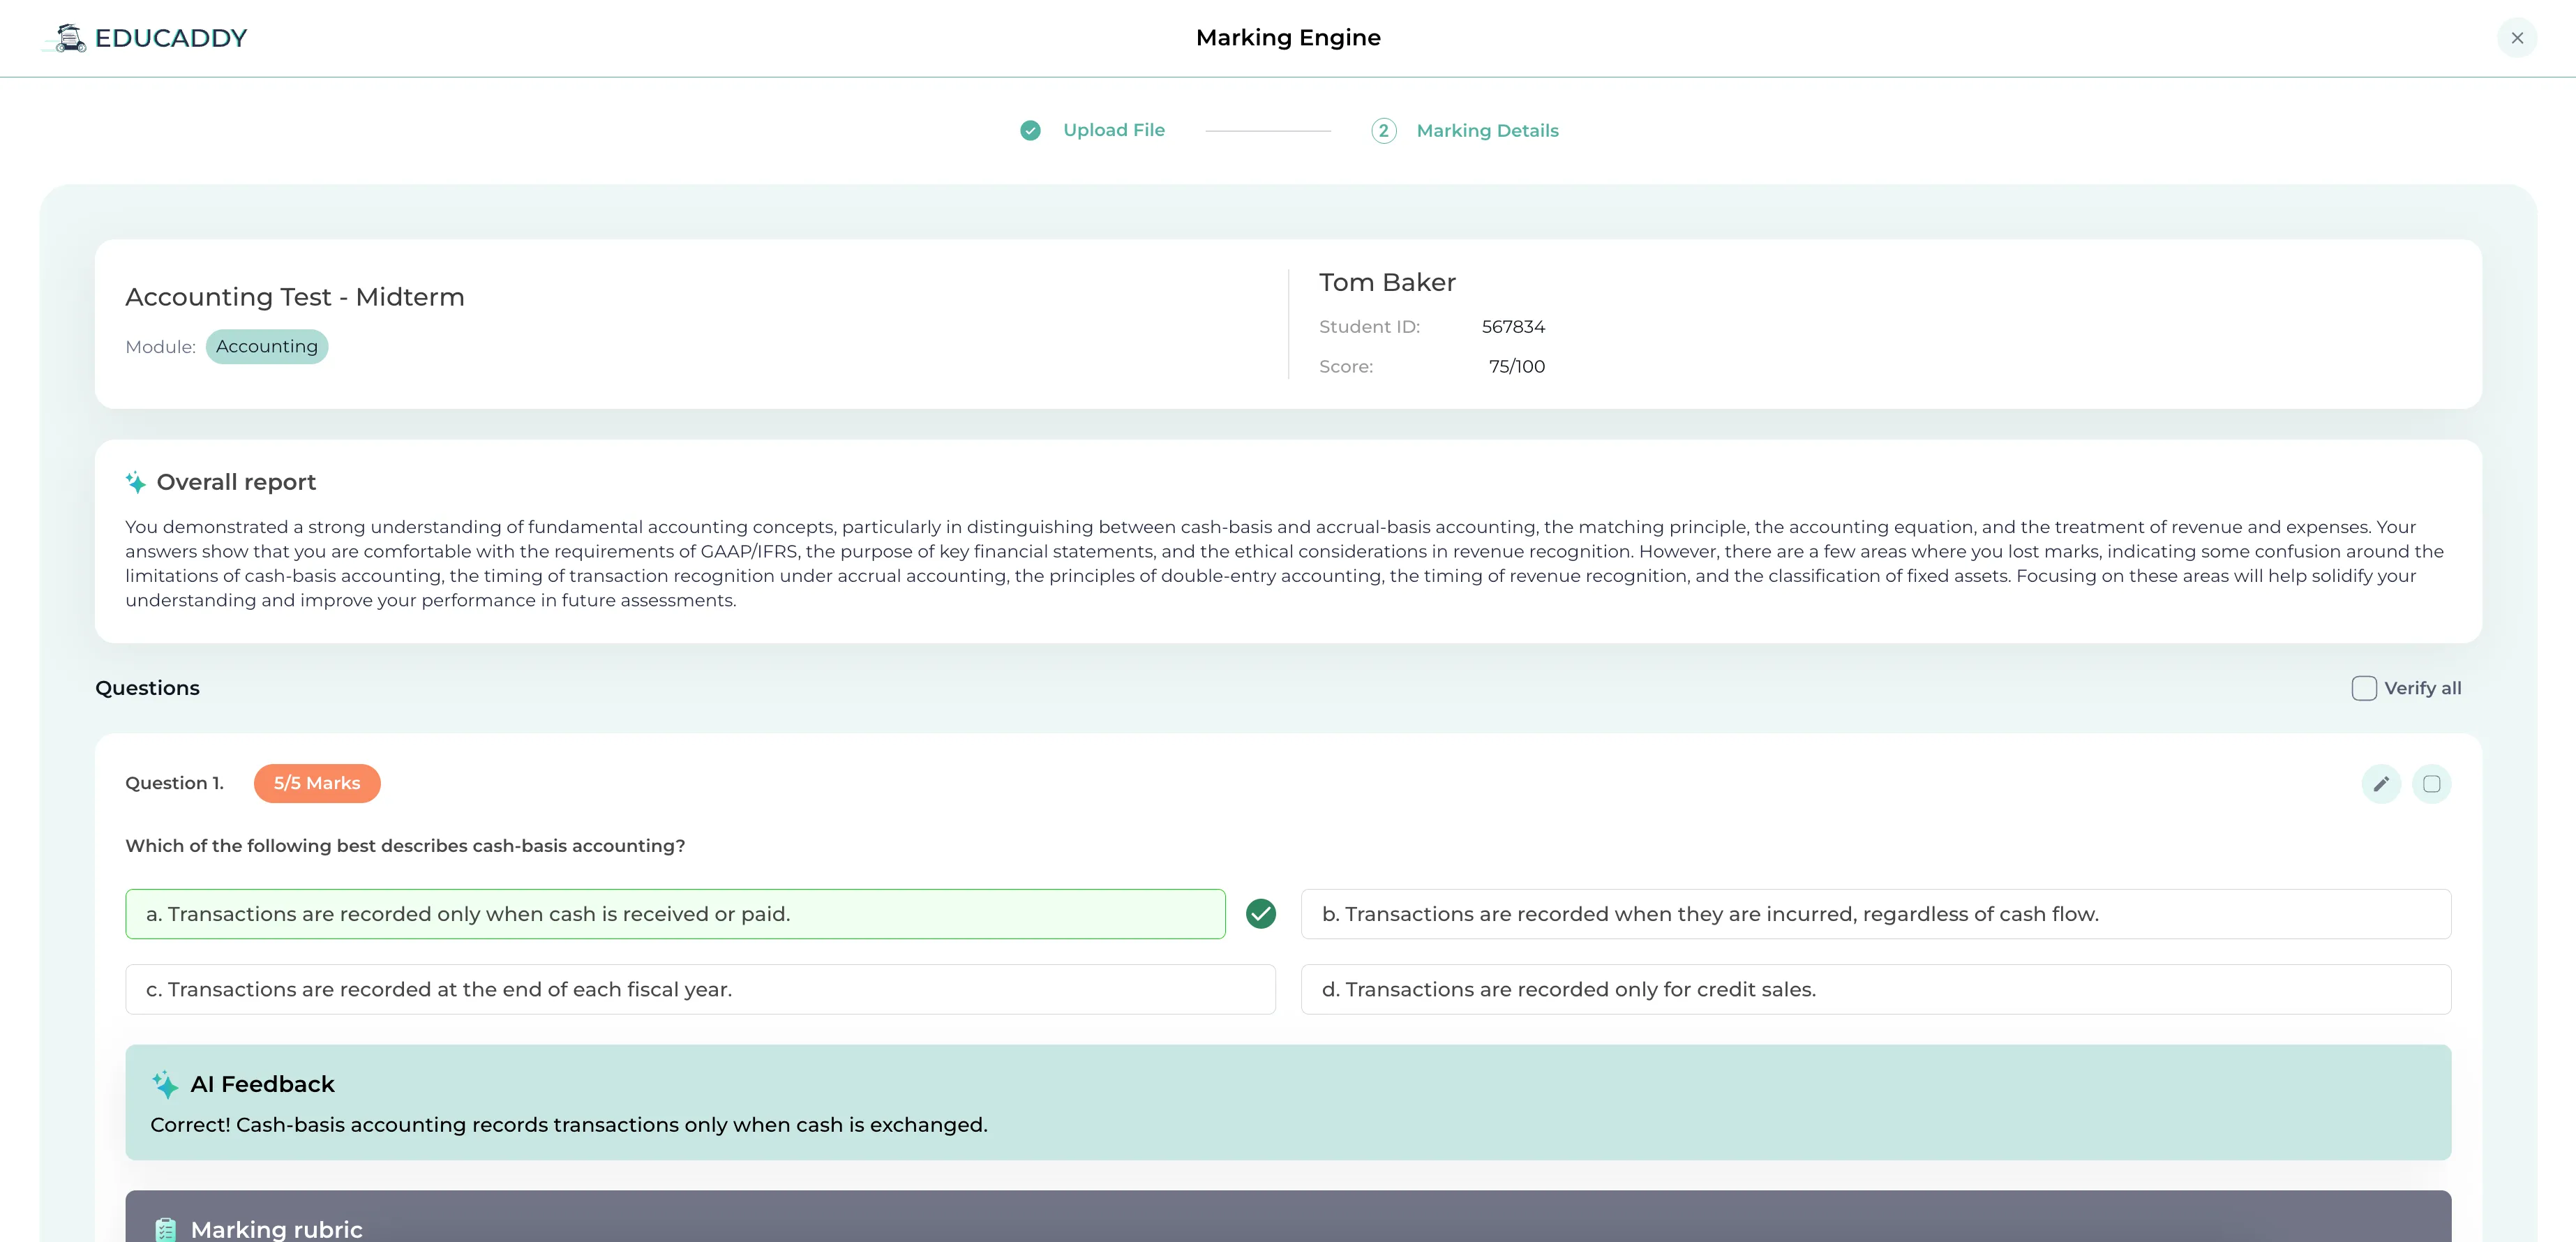Select answer a about cash received or paid
Viewport: 2576px width, 1242px height.
(x=675, y=914)
